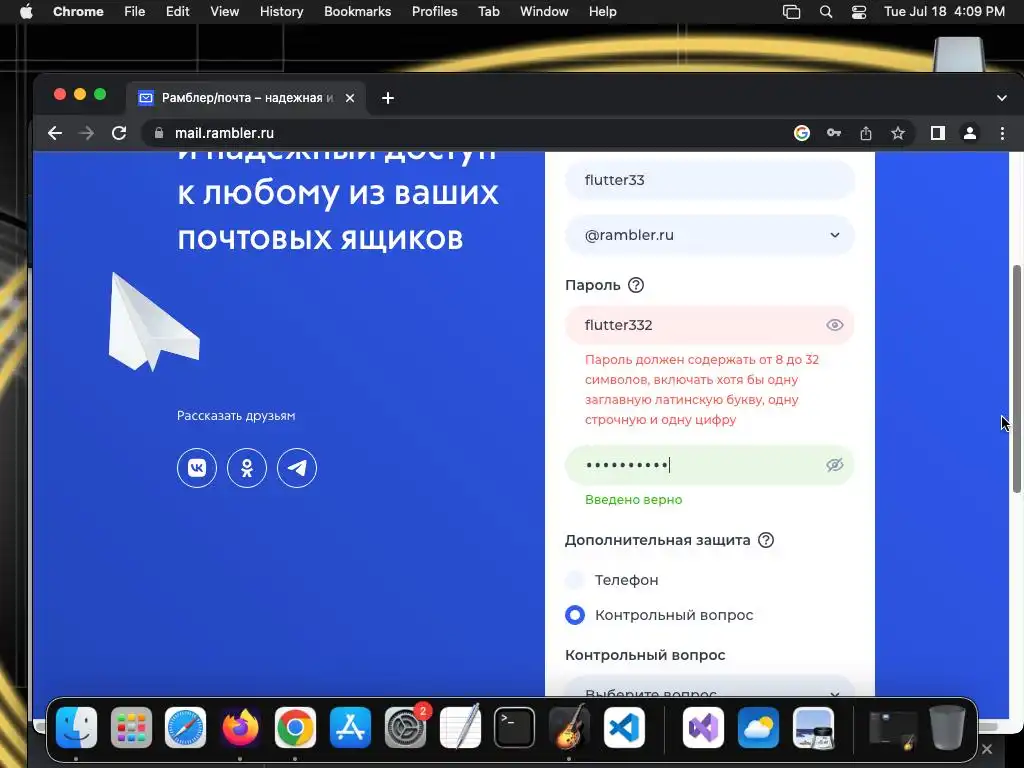
Task: Share via Telegram social icon
Action: coord(297,468)
